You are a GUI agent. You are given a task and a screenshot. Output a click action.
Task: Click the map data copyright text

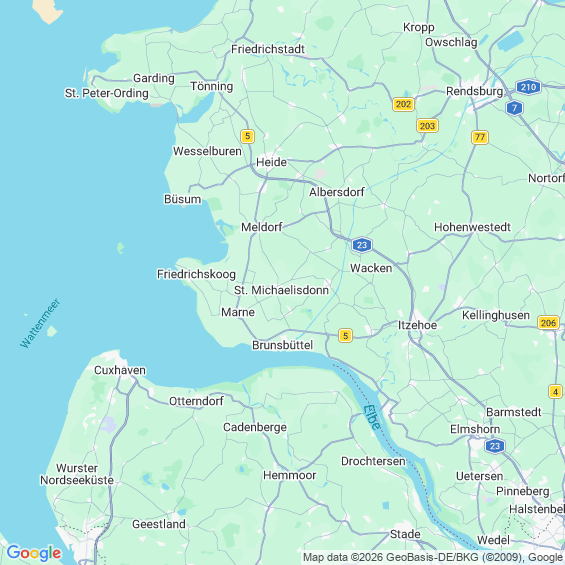pyautogui.click(x=433, y=557)
